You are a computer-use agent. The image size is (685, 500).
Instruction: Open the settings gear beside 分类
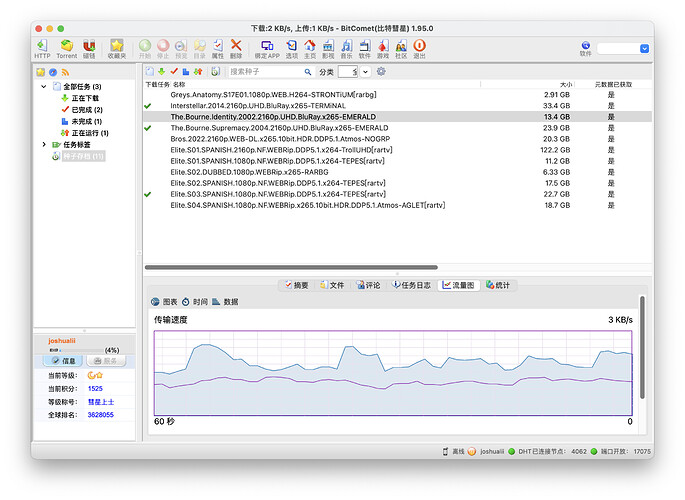381,71
